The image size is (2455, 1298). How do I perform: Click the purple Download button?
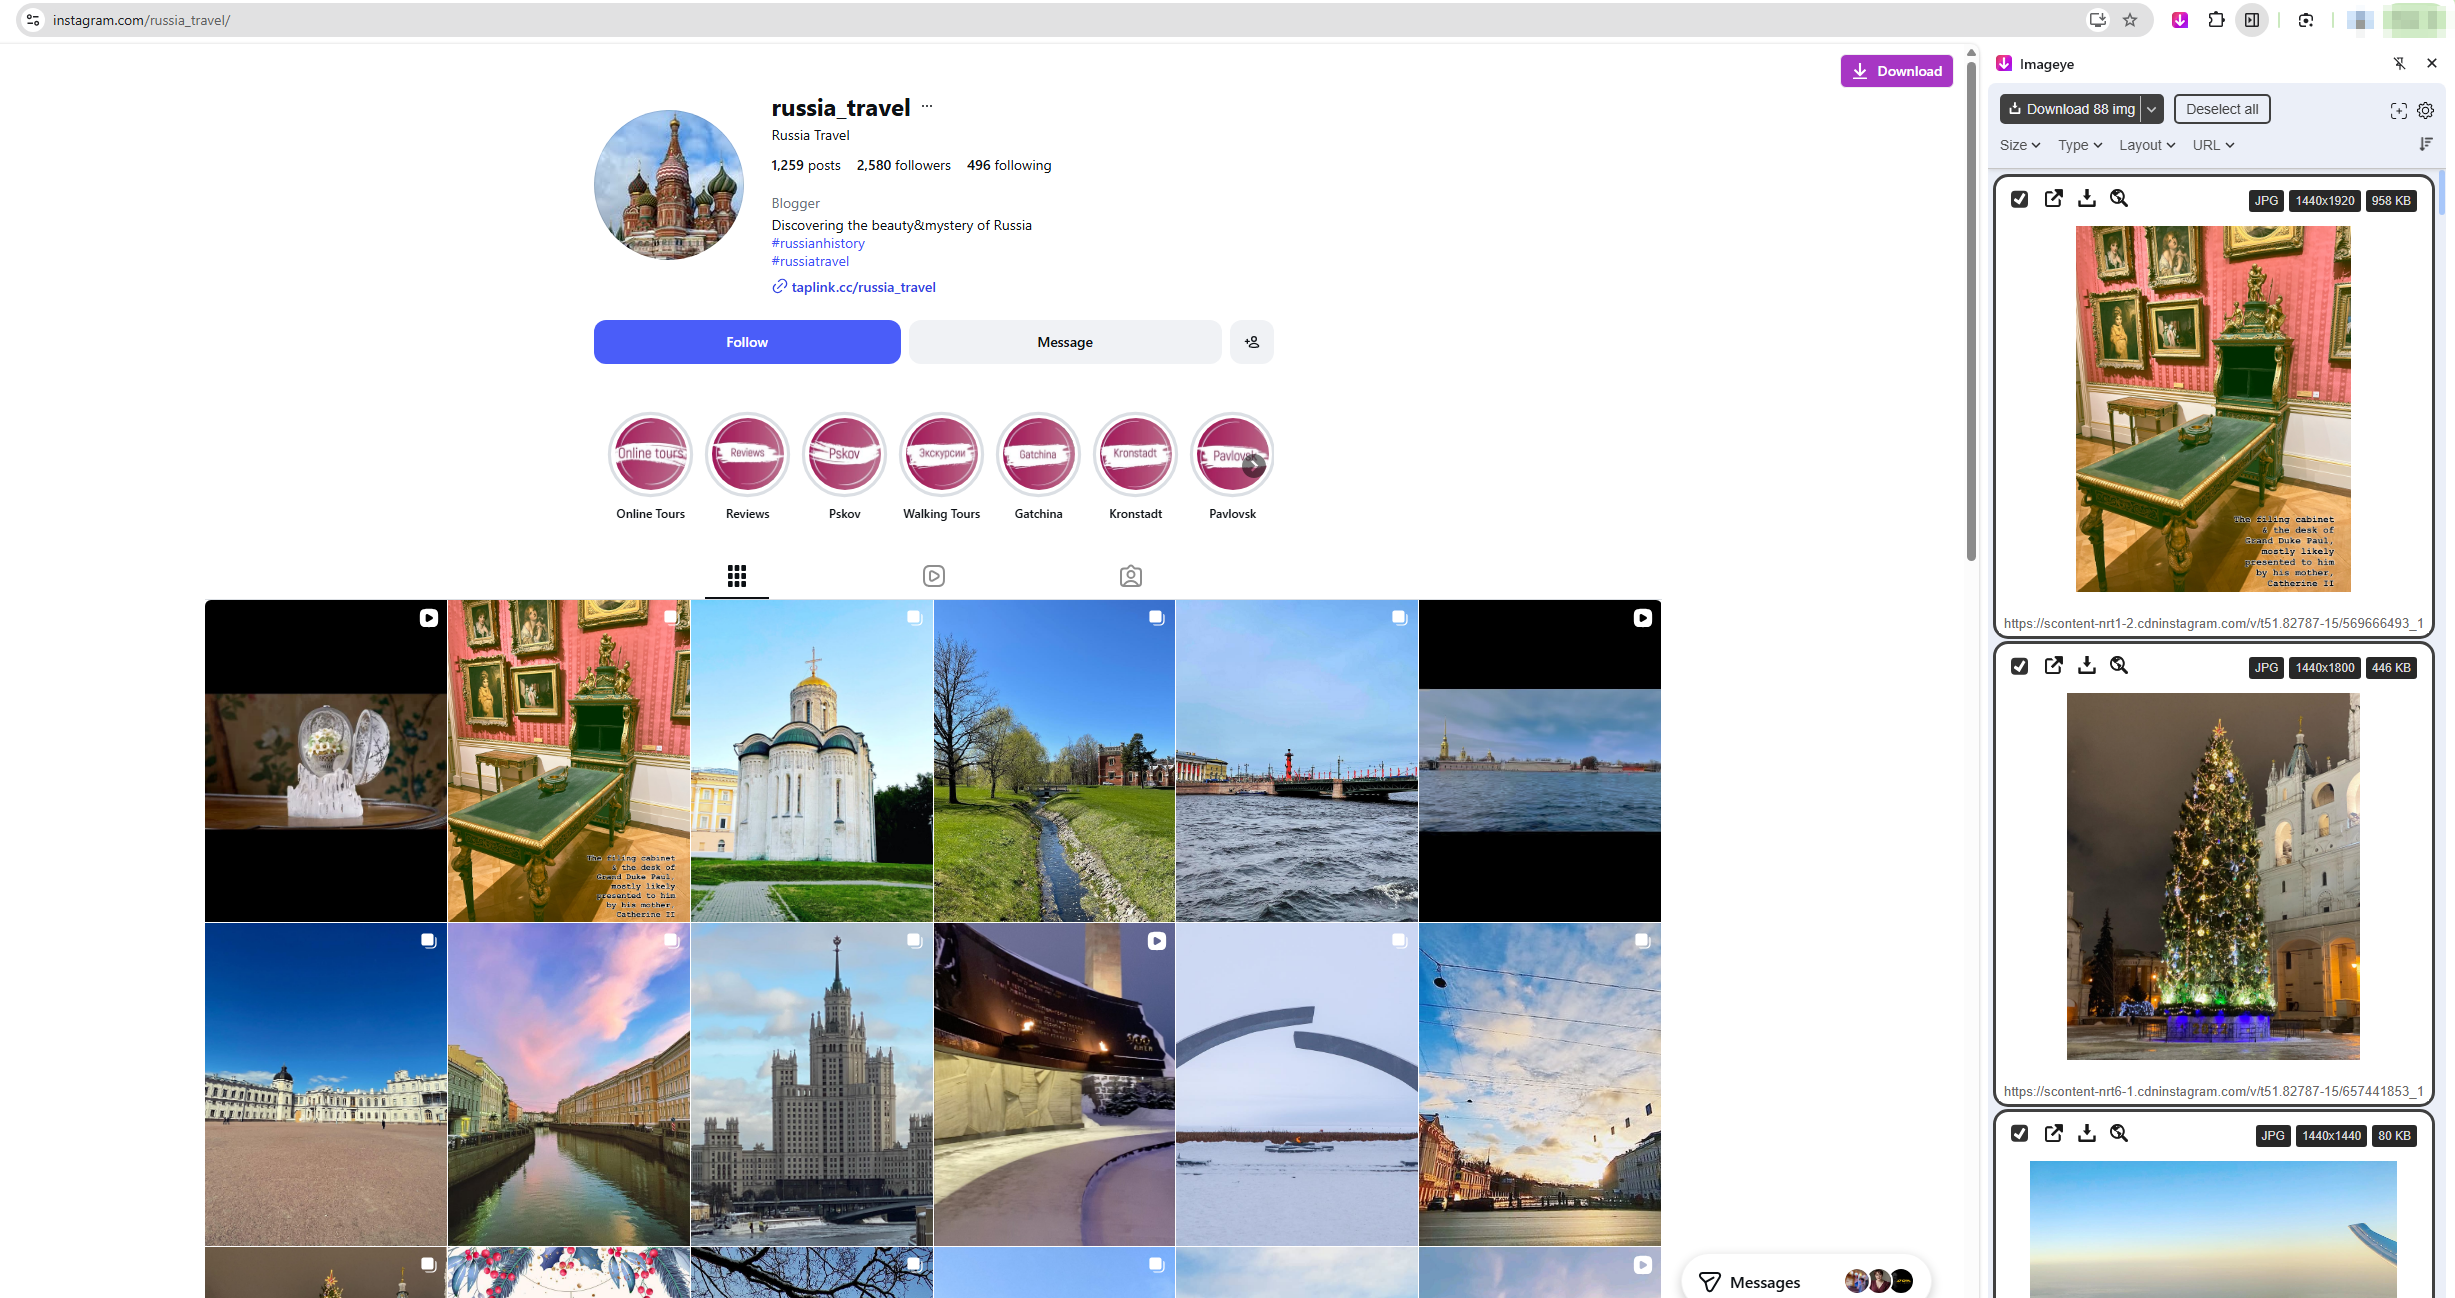[x=1896, y=71]
